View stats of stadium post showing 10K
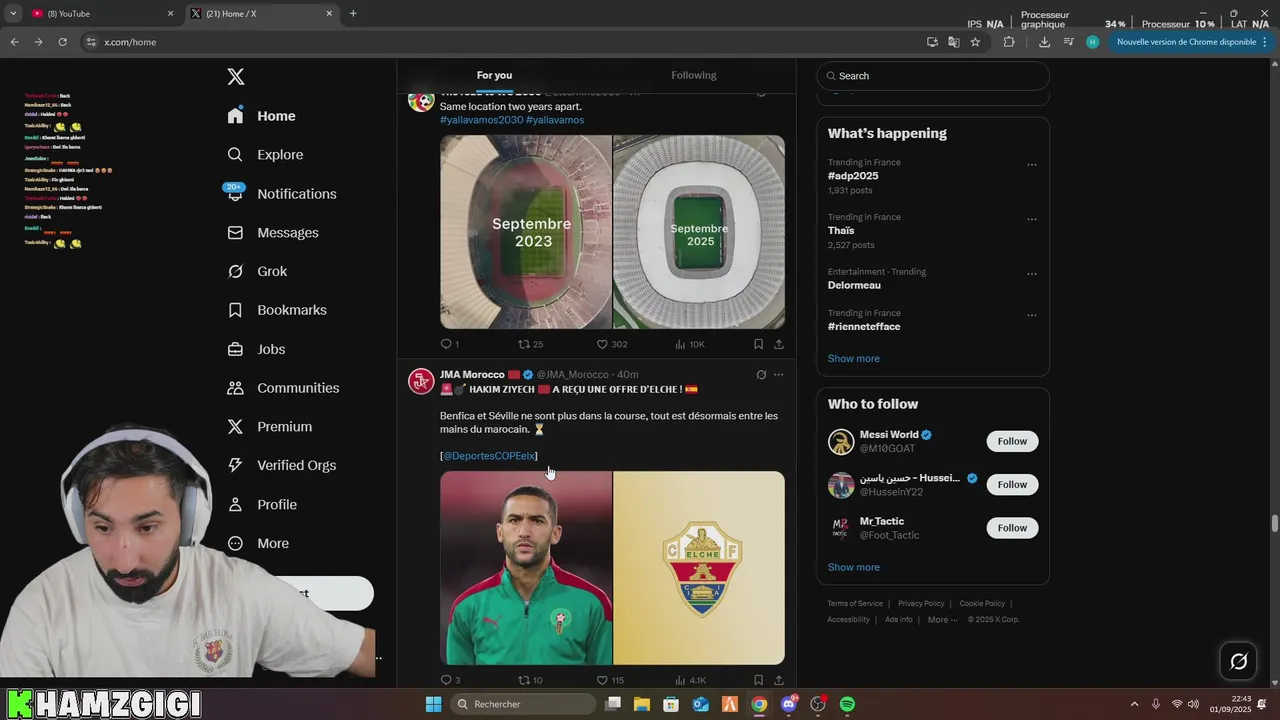 coord(690,344)
